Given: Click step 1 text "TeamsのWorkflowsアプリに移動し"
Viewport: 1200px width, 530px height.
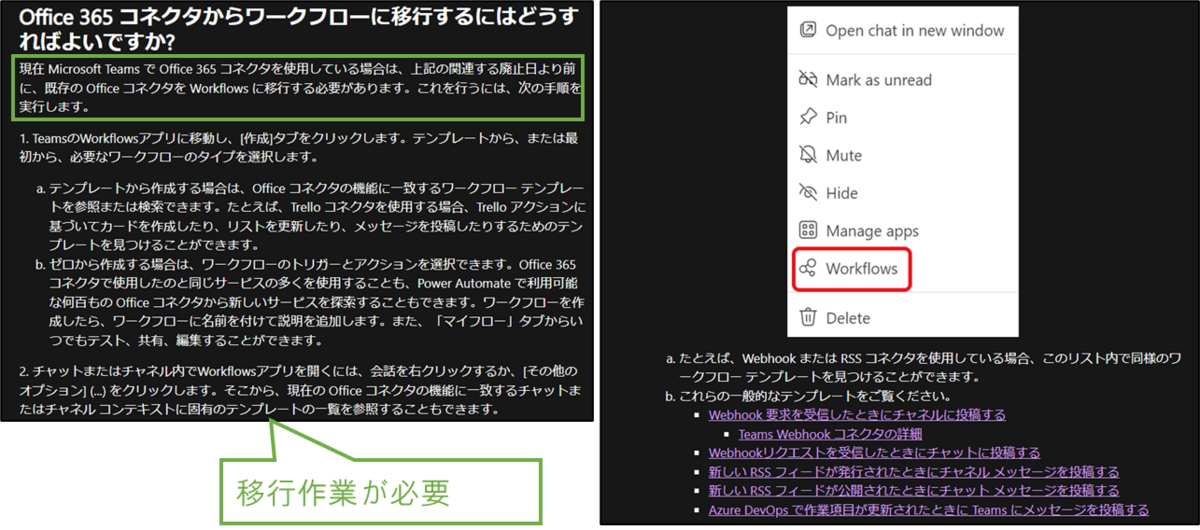Looking at the screenshot, I should (x=297, y=147).
